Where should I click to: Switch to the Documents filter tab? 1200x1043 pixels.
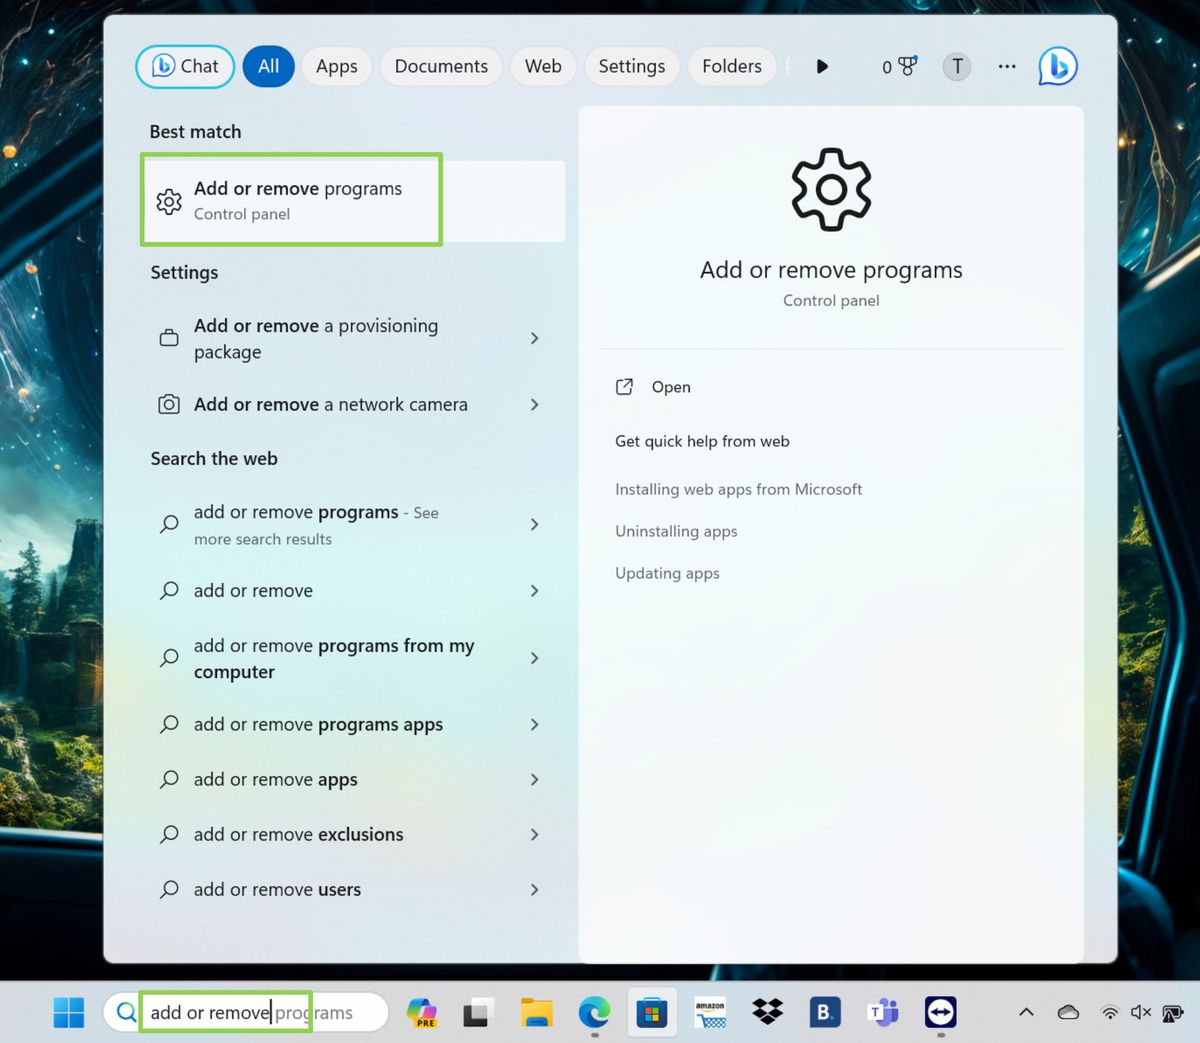[x=440, y=66]
